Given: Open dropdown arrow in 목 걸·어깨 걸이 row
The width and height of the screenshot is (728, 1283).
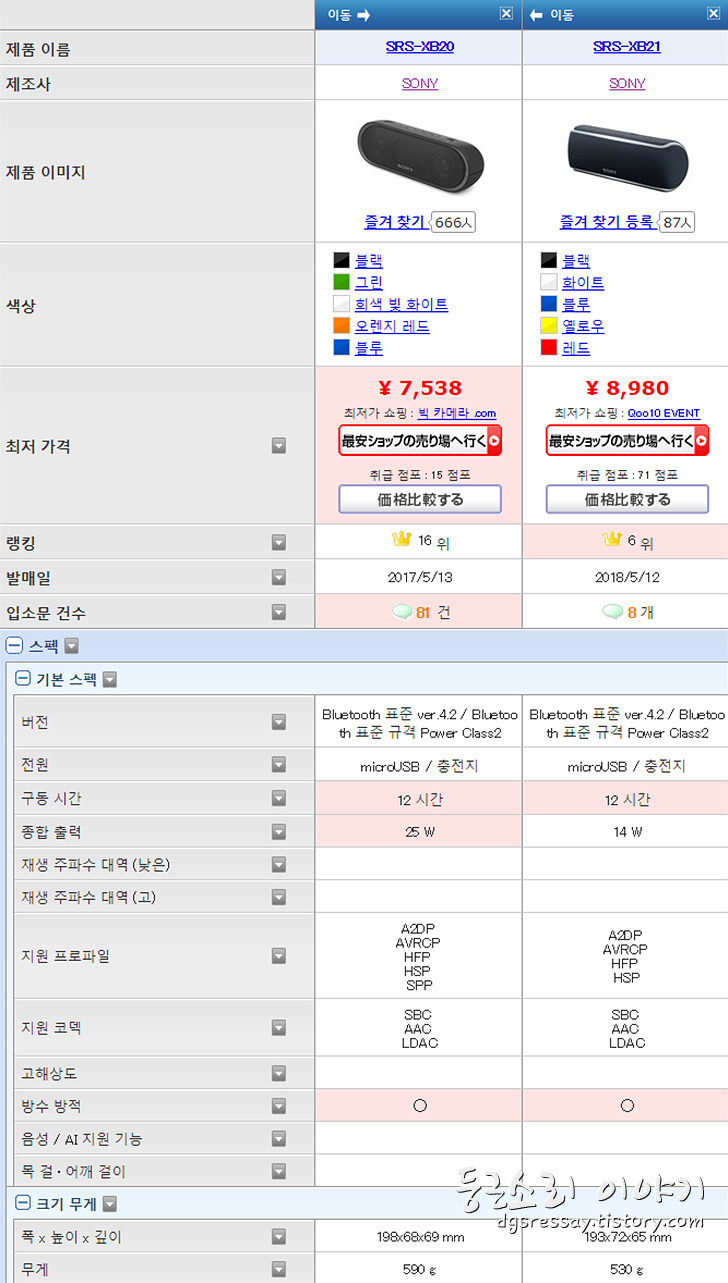Looking at the screenshot, I should [x=279, y=1171].
